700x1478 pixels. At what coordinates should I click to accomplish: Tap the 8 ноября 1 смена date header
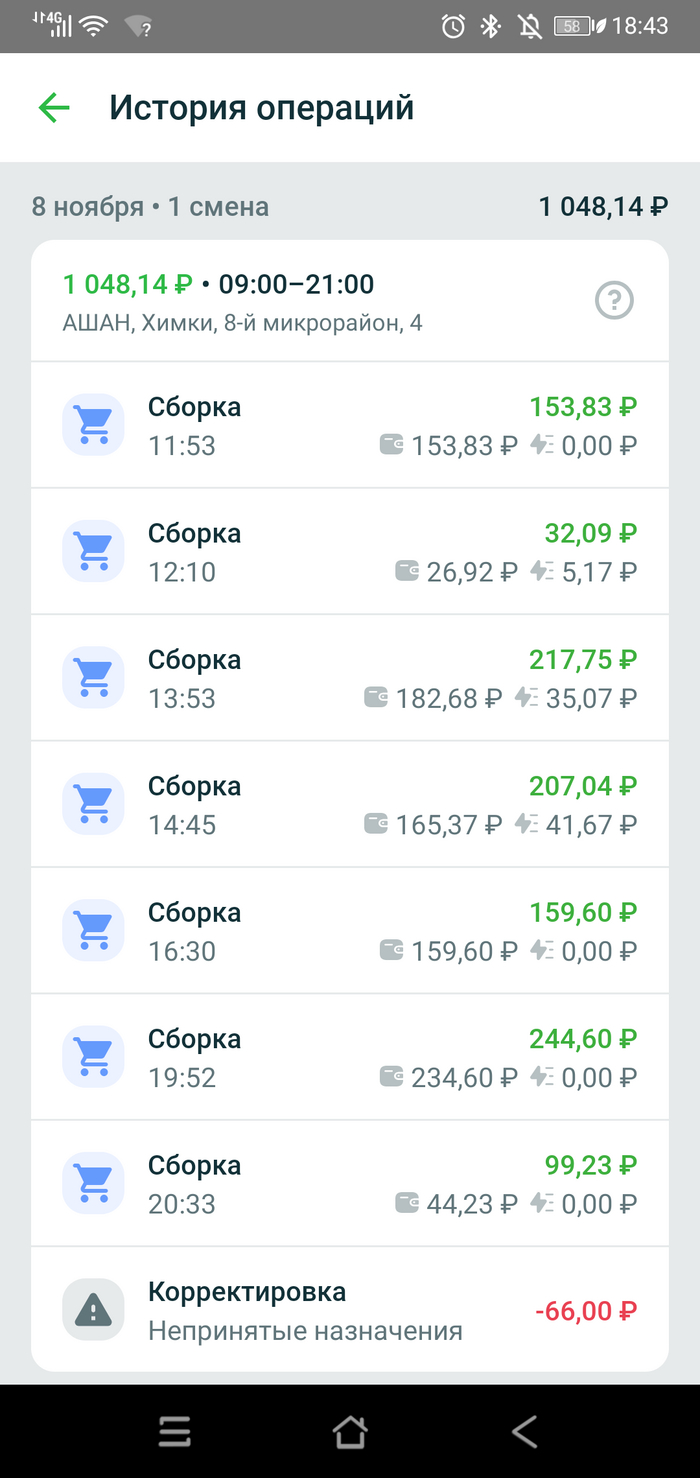click(150, 207)
